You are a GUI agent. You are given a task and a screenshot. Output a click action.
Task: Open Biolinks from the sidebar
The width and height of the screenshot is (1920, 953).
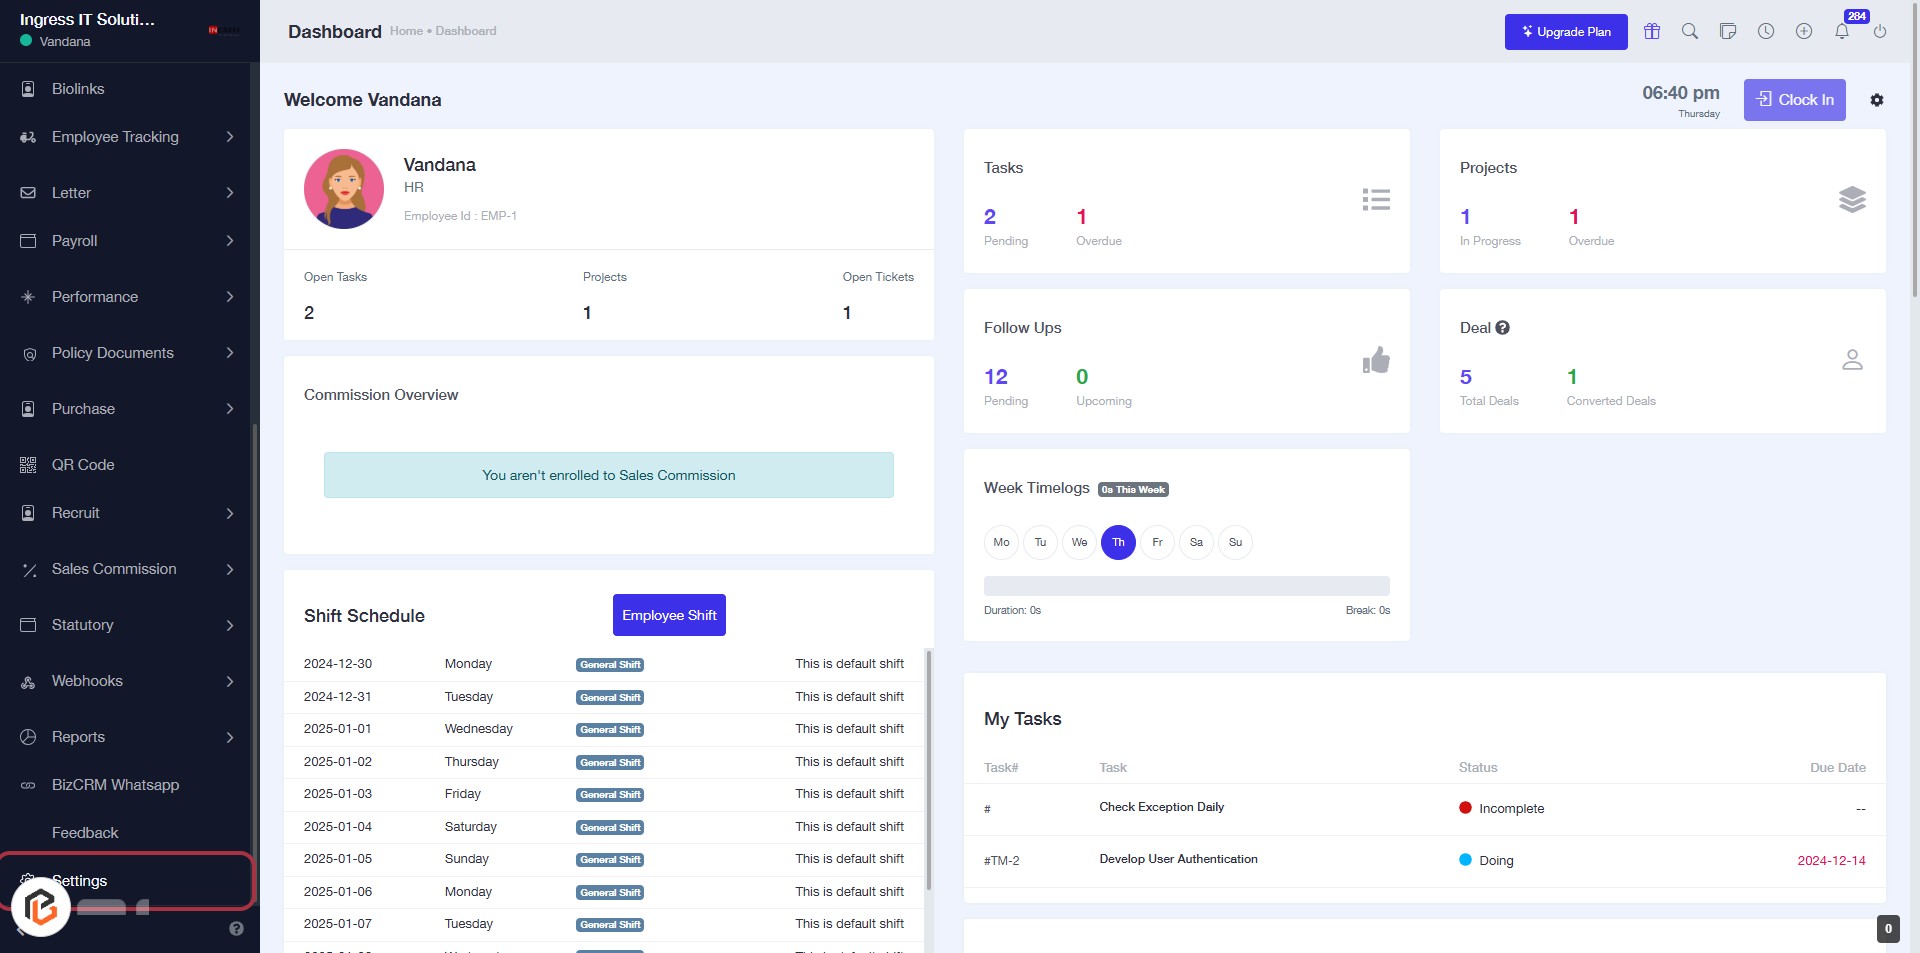pyautogui.click(x=78, y=89)
